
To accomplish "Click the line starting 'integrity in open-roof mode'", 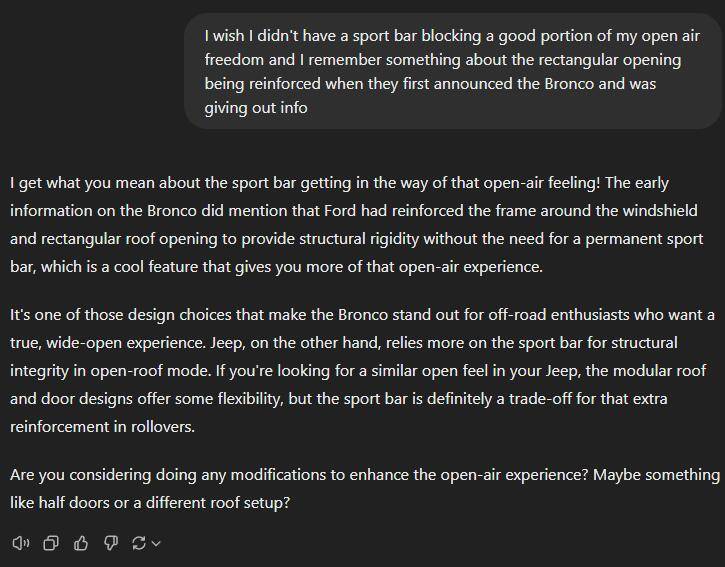I will coord(358,371).
